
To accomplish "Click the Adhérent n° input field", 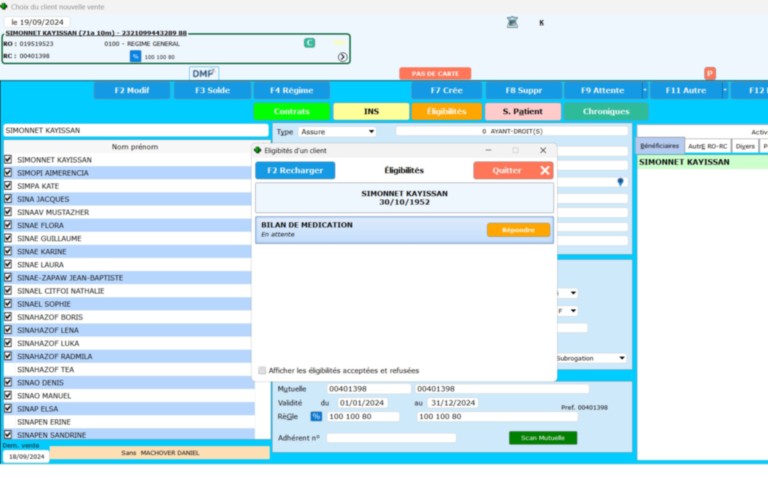I will (x=391, y=438).
